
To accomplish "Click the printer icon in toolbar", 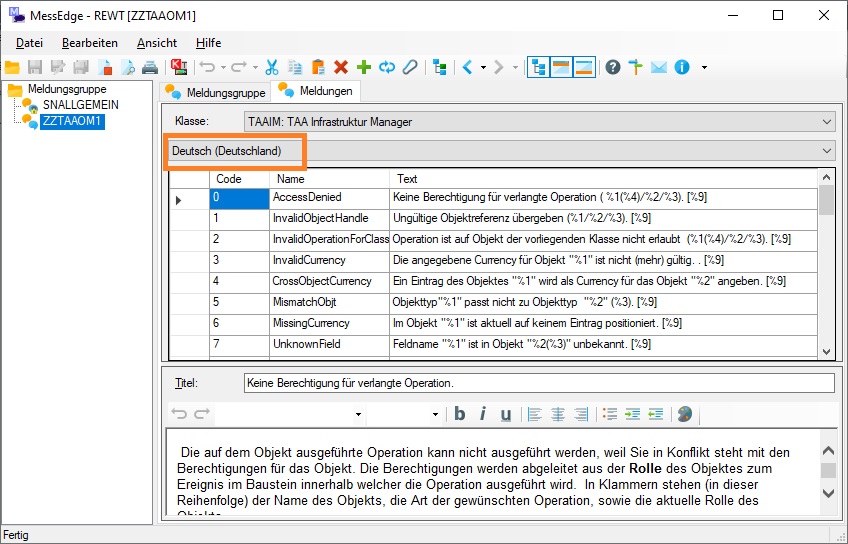I will 149,67.
